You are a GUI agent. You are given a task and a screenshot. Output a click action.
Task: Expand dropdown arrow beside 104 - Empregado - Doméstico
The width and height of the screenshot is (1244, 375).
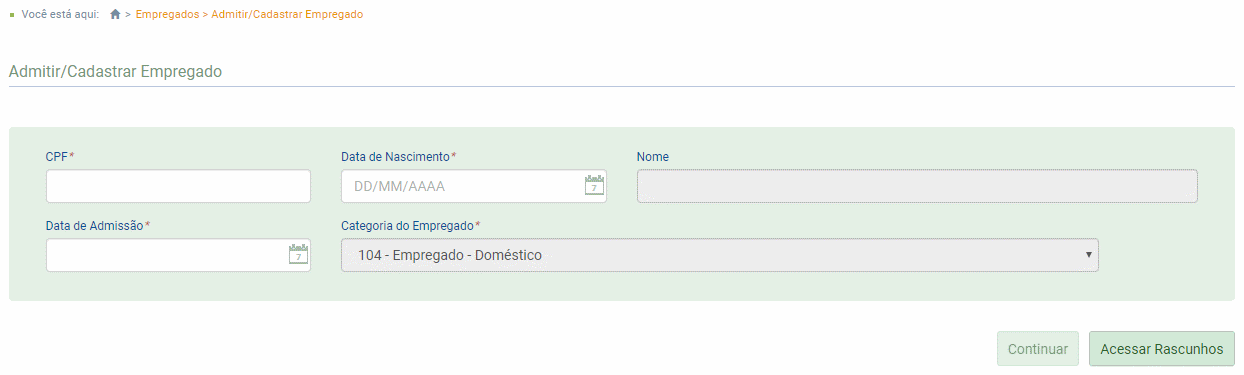tap(1088, 255)
